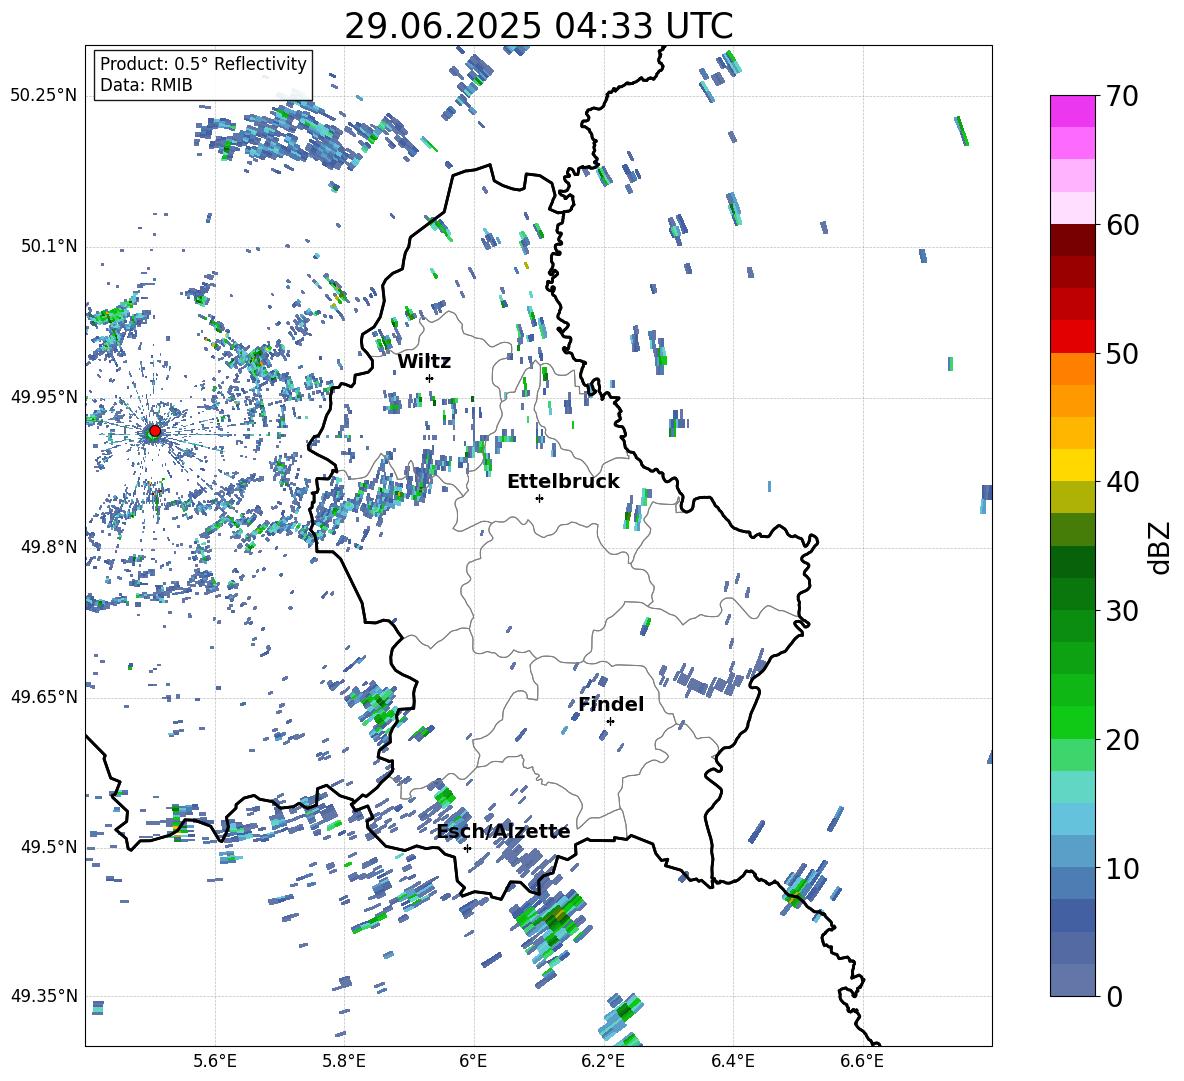Click the dBZ colorbar label
Viewport: 1184px width, 1081px height.
point(1161,547)
